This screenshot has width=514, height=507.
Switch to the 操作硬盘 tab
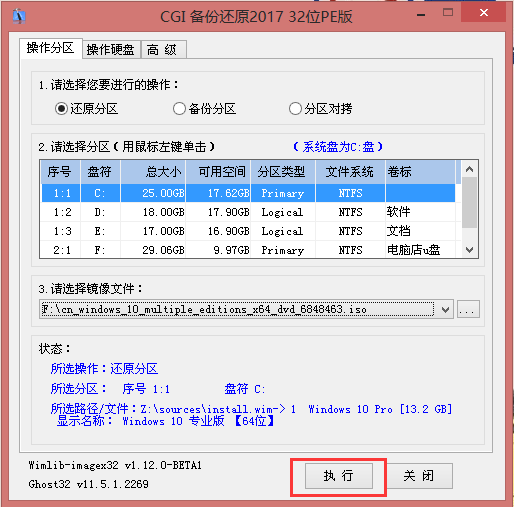point(111,50)
